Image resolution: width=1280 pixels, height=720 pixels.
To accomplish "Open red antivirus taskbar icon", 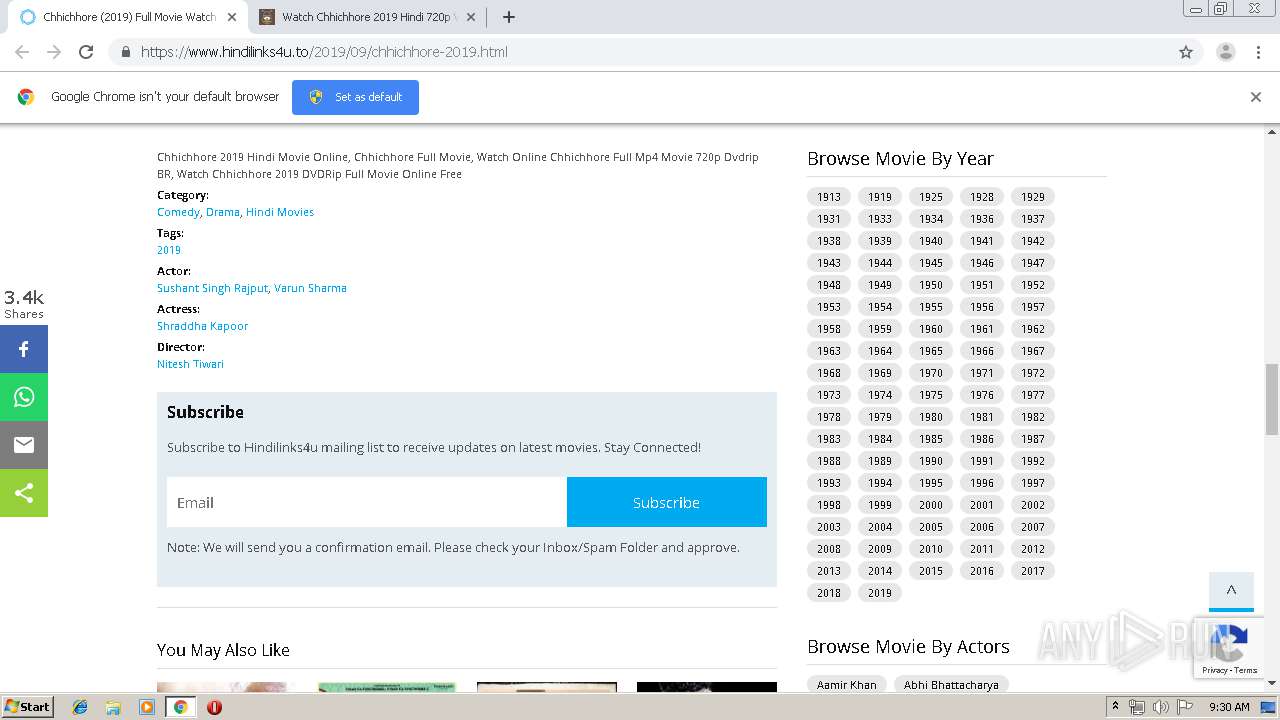I will tap(214, 707).
